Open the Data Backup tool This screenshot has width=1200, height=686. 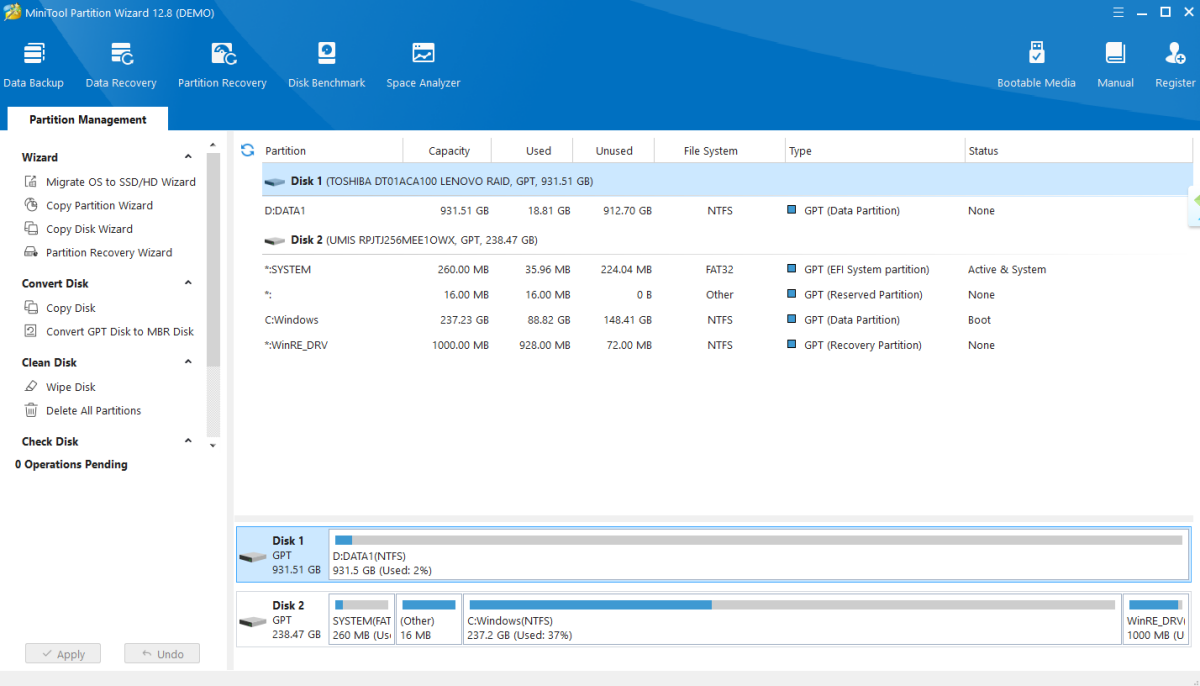34,65
